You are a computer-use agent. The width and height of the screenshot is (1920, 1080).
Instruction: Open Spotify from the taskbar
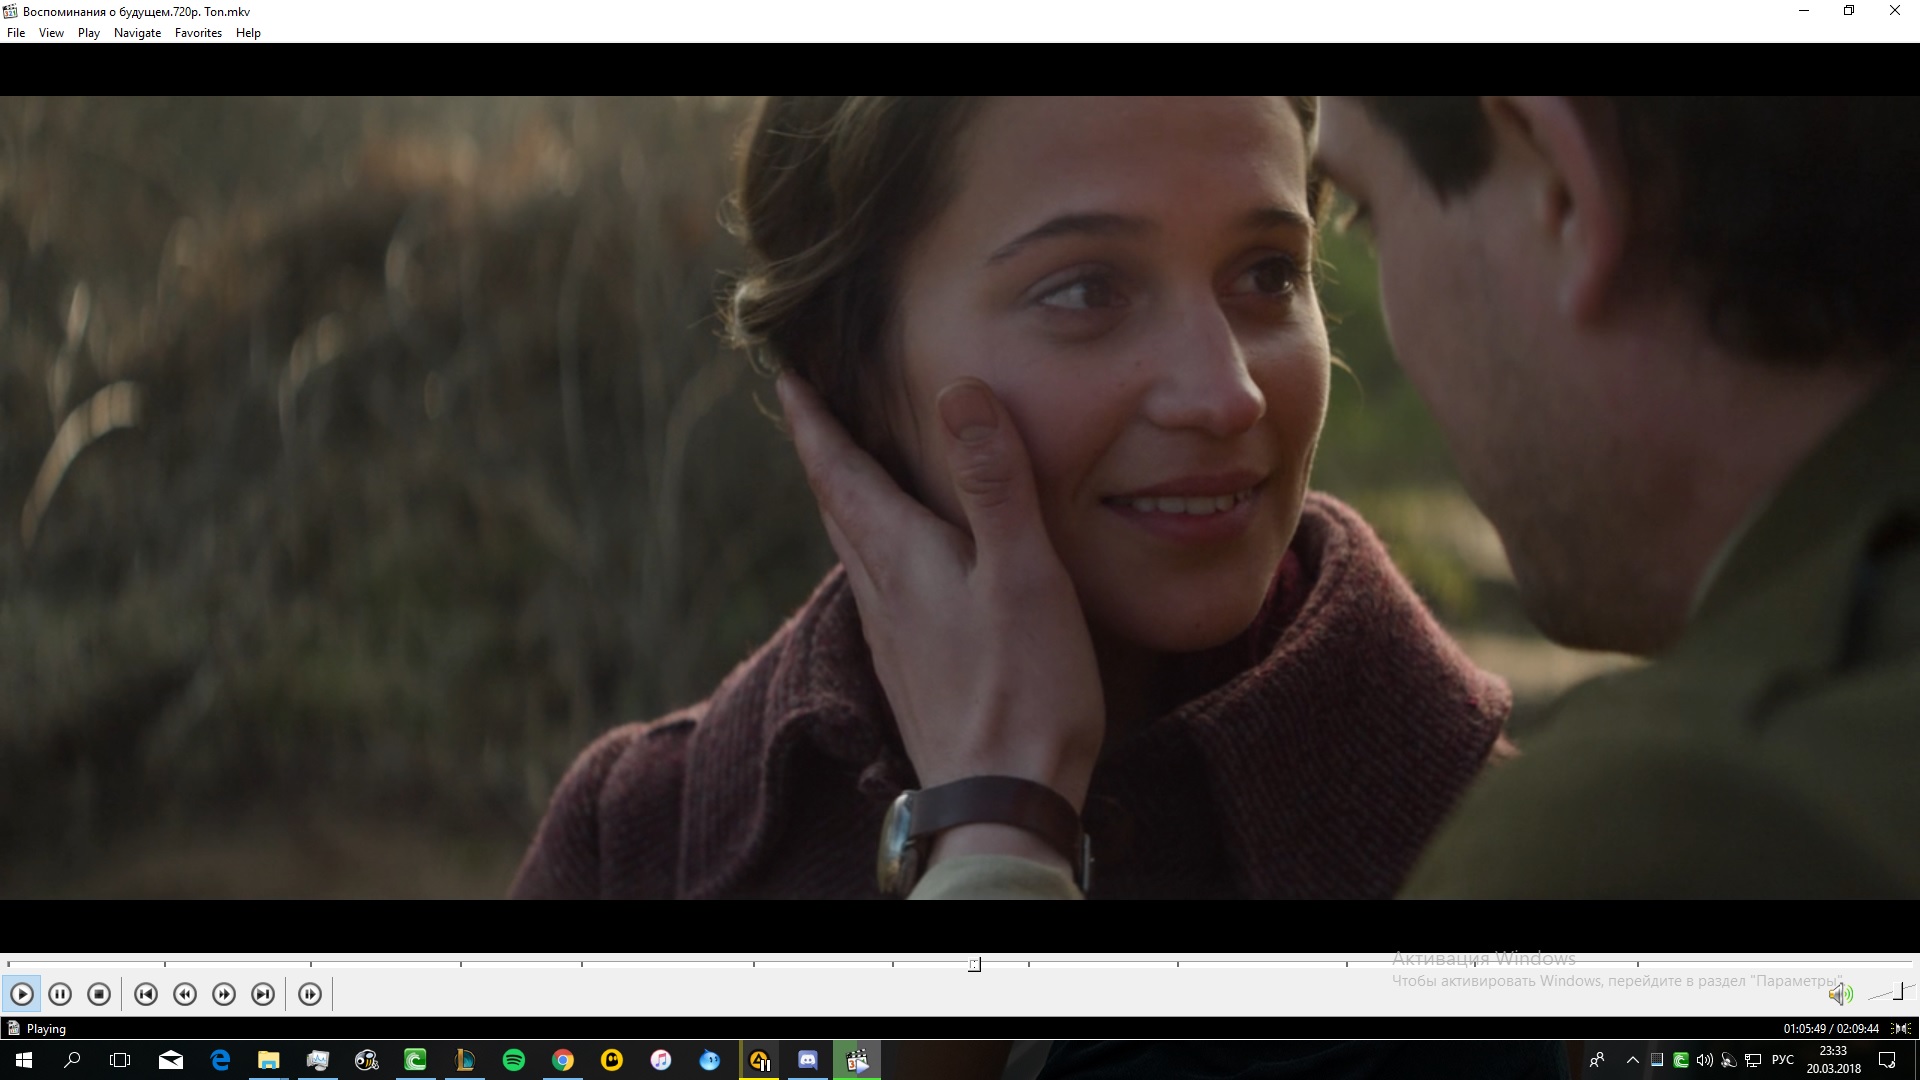(513, 1060)
